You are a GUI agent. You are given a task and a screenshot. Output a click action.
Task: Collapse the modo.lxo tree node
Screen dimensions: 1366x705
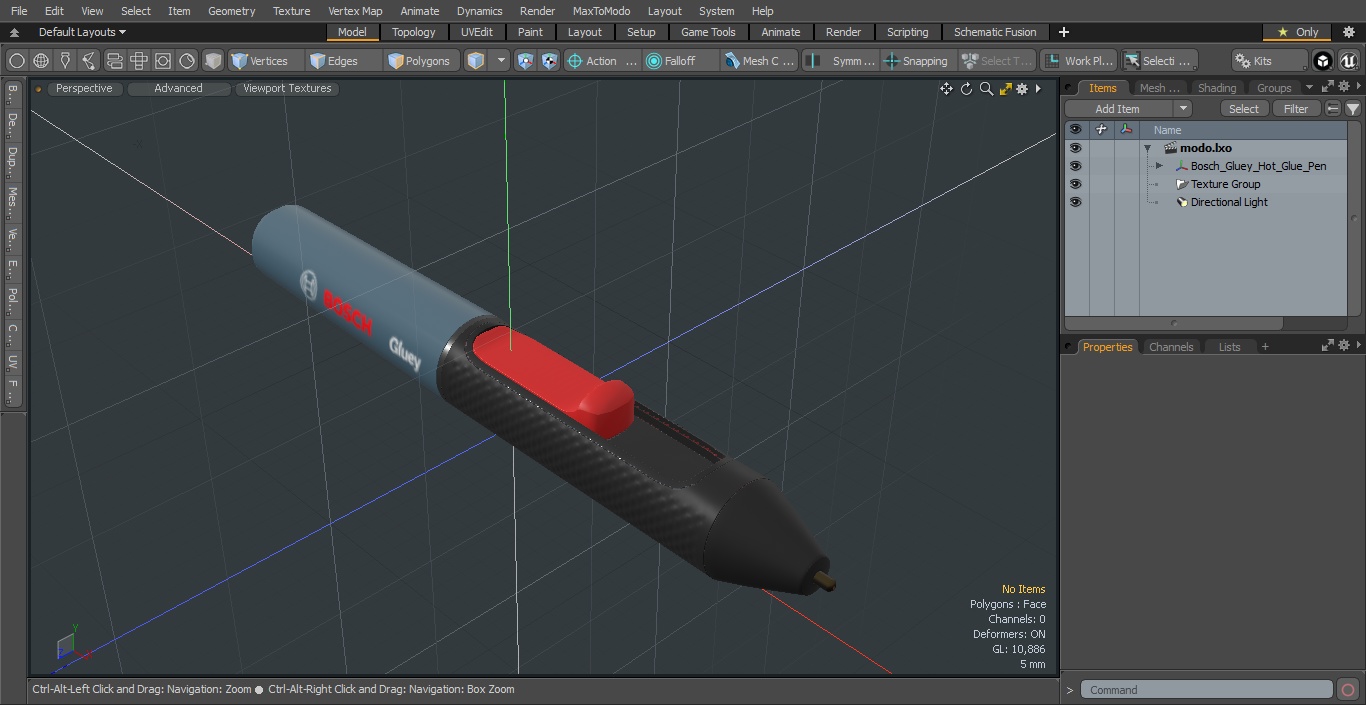pyautogui.click(x=1148, y=148)
